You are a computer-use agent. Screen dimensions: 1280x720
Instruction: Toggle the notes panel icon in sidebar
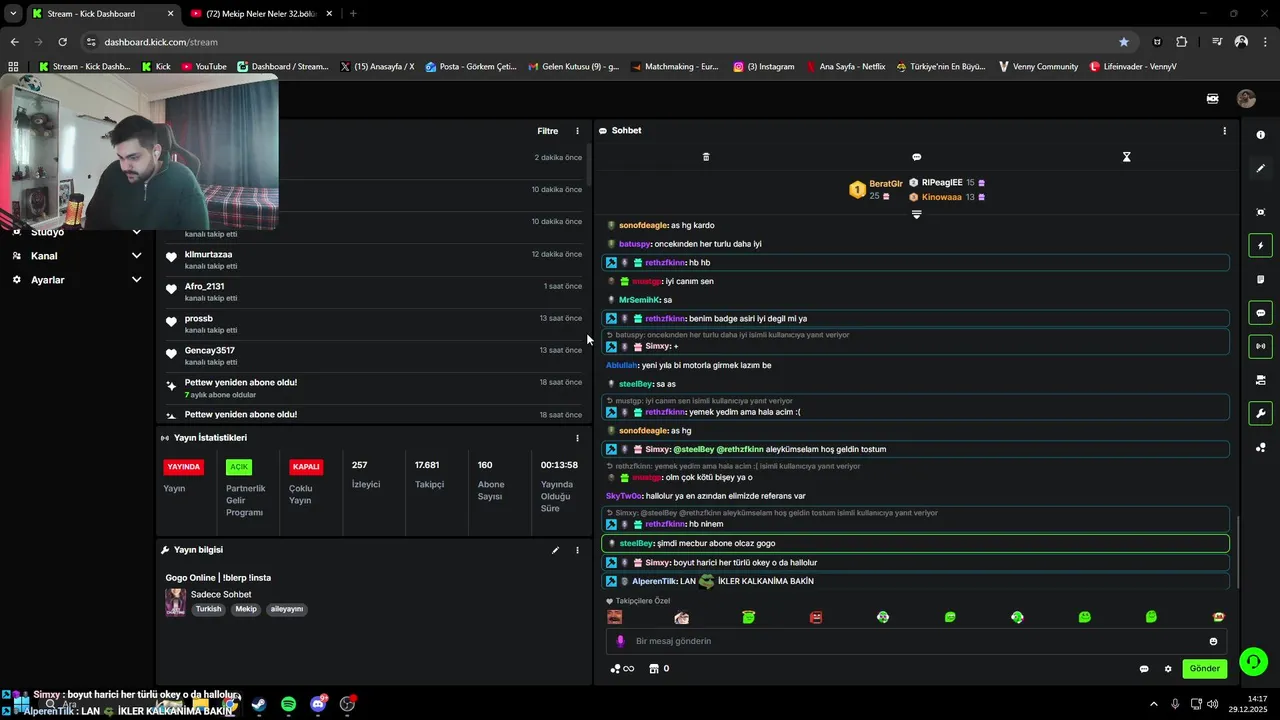tap(1260, 280)
